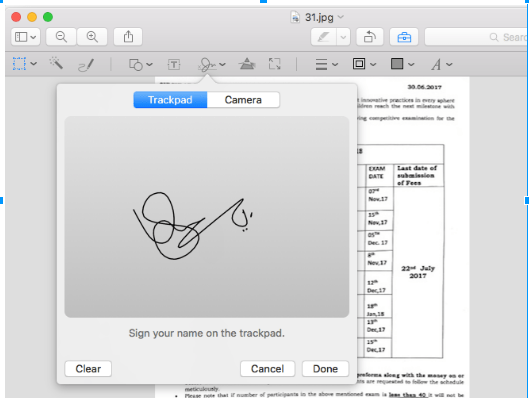Open the title dropdown chevron beside 31.jpg

[341, 17]
